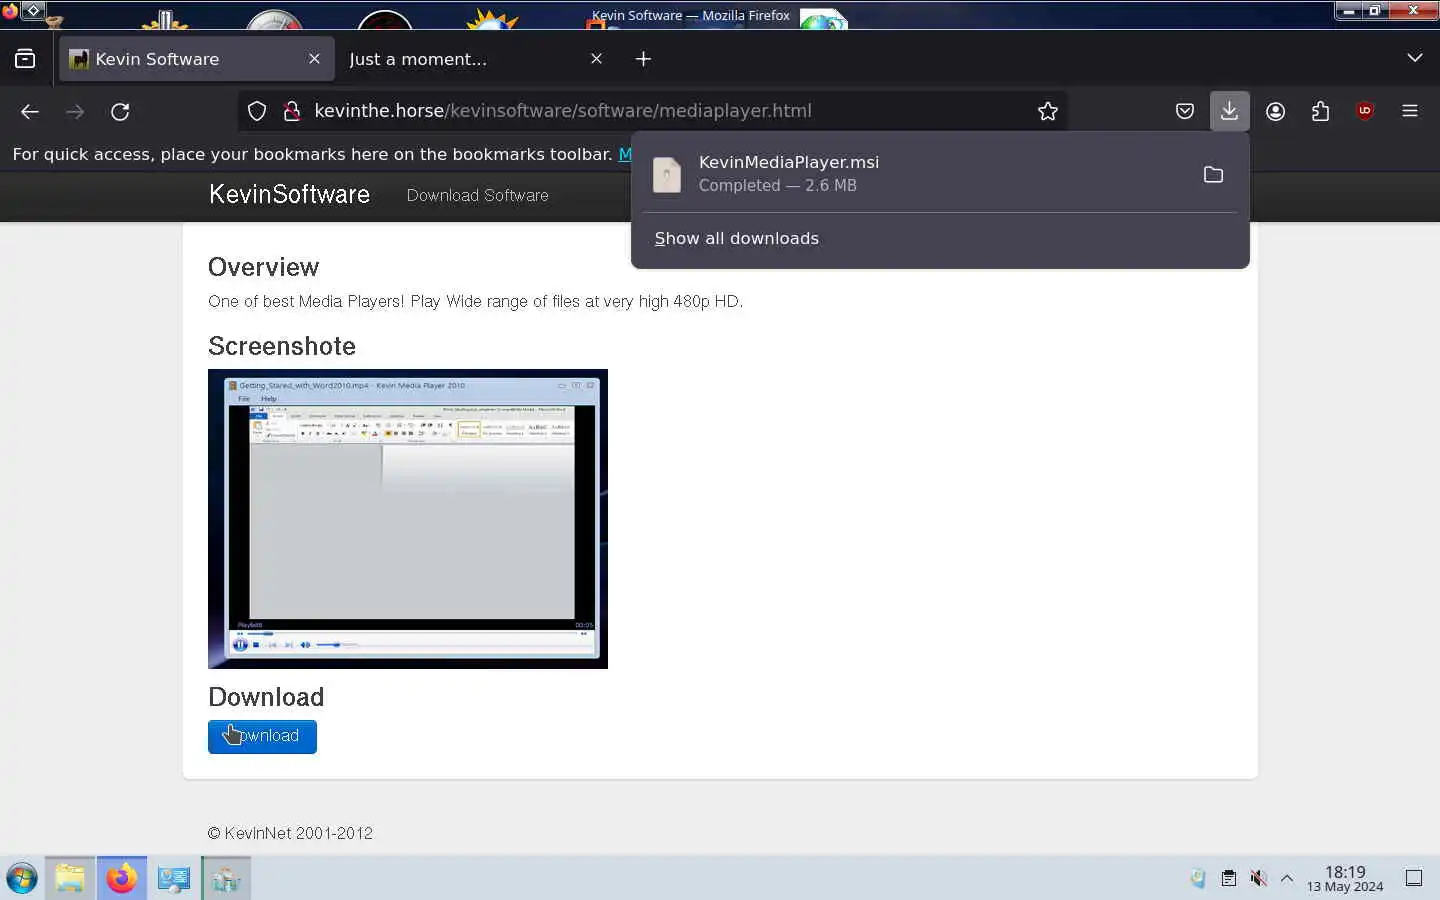This screenshot has width=1440, height=900.
Task: View the media player screenshot image
Action: [408, 519]
